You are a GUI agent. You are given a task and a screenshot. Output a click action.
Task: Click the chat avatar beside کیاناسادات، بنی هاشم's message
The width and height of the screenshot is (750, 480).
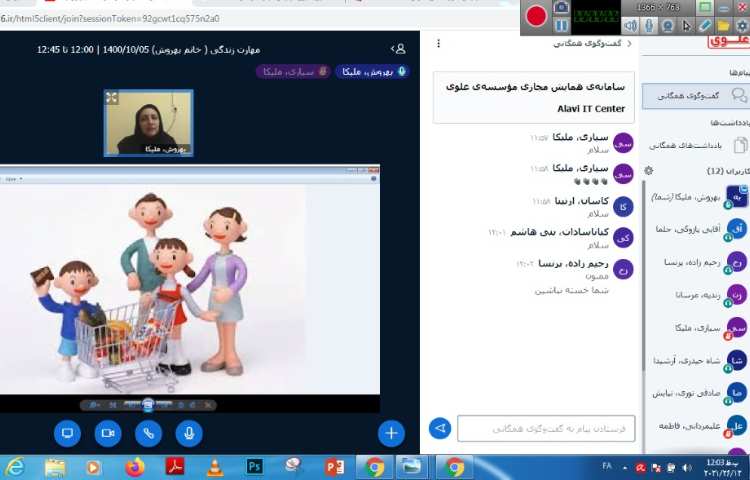click(623, 238)
